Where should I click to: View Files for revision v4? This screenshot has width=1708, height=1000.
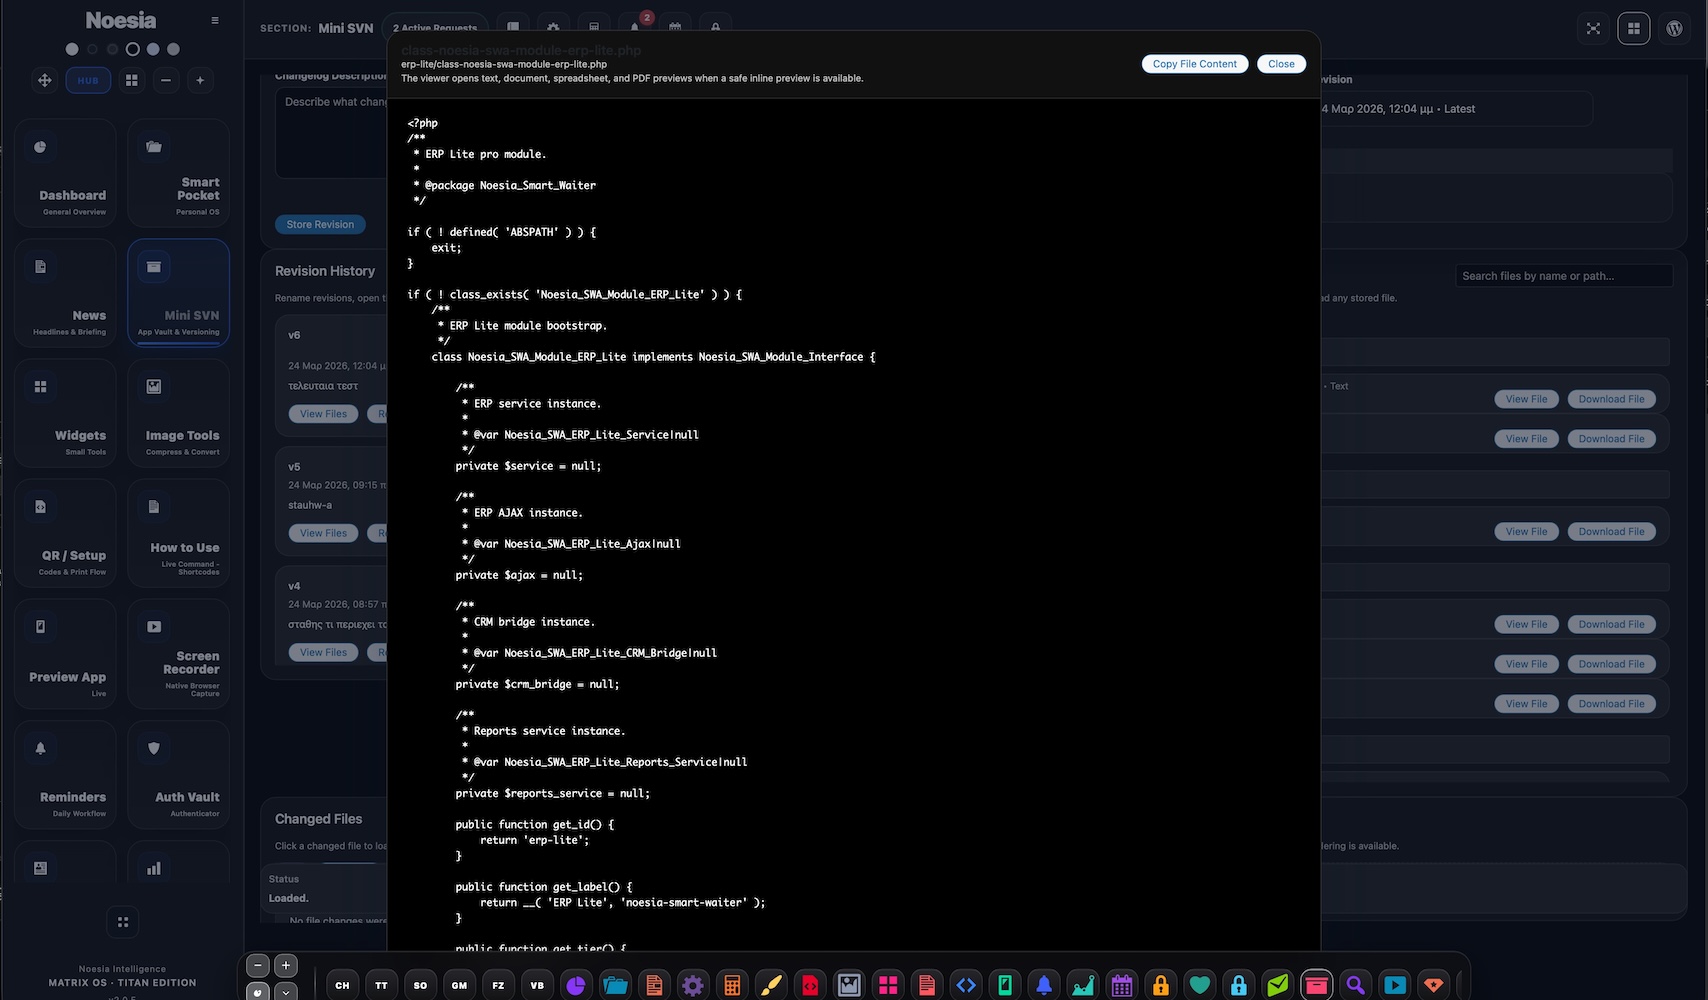tap(323, 652)
